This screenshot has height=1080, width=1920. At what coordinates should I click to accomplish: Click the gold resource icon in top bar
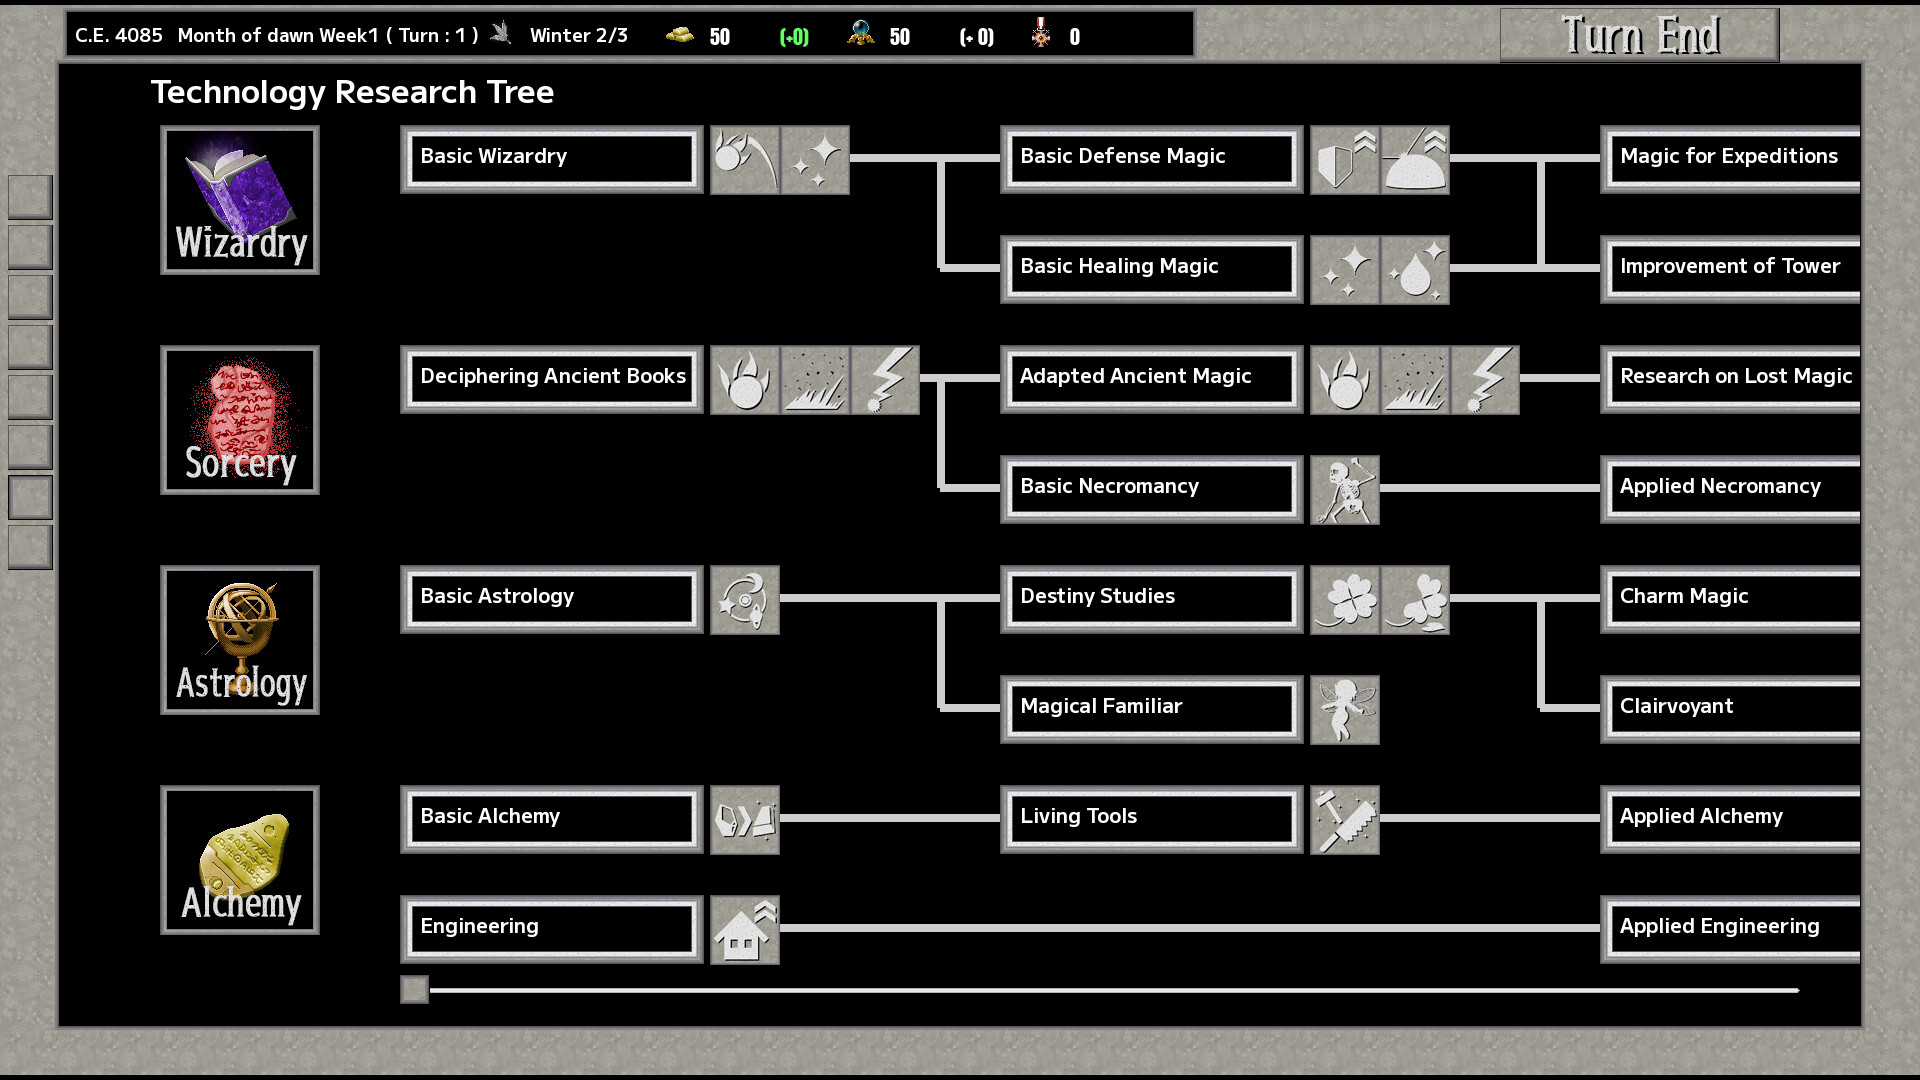click(x=680, y=35)
